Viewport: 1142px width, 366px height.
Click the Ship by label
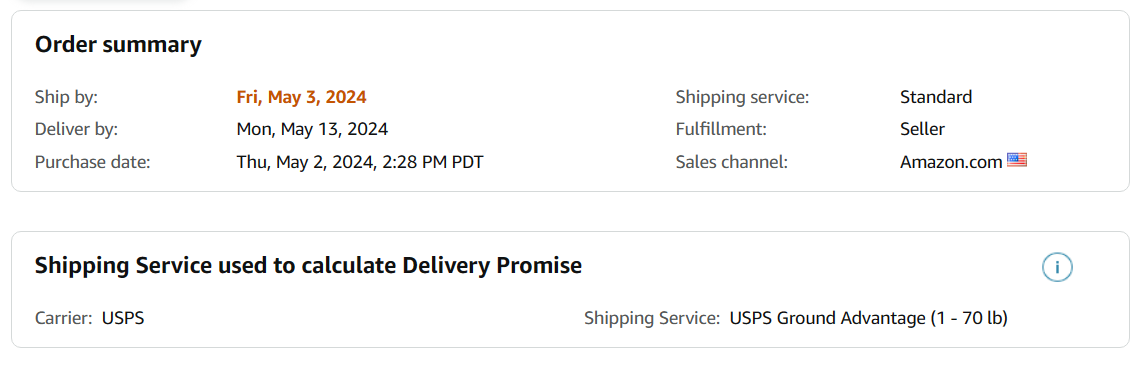pos(66,97)
